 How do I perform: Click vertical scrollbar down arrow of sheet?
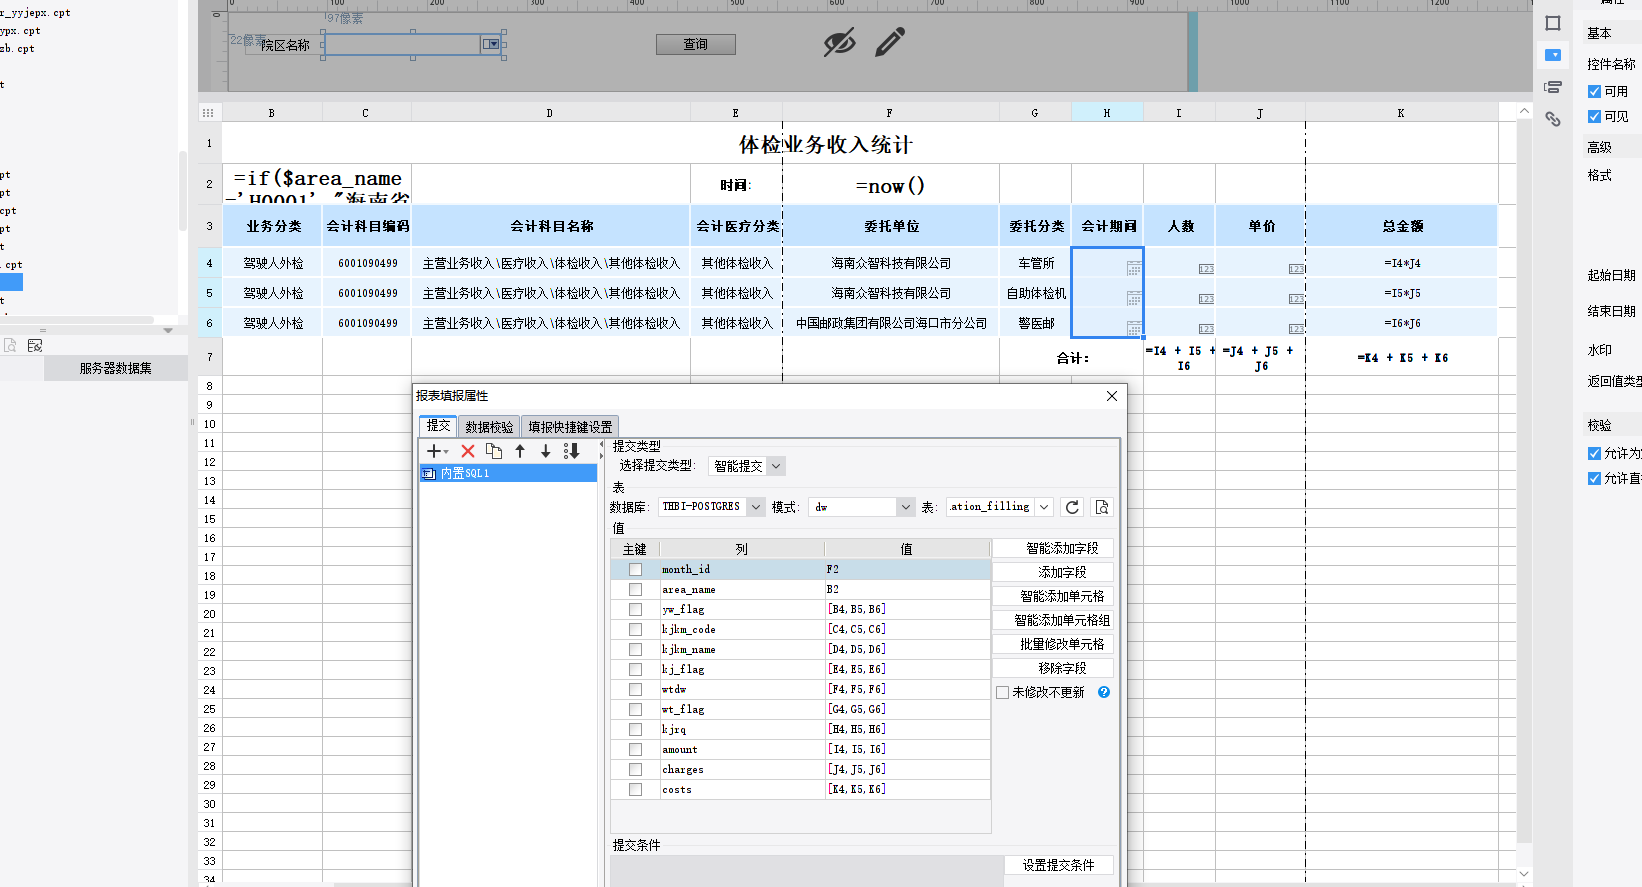pos(1524,873)
